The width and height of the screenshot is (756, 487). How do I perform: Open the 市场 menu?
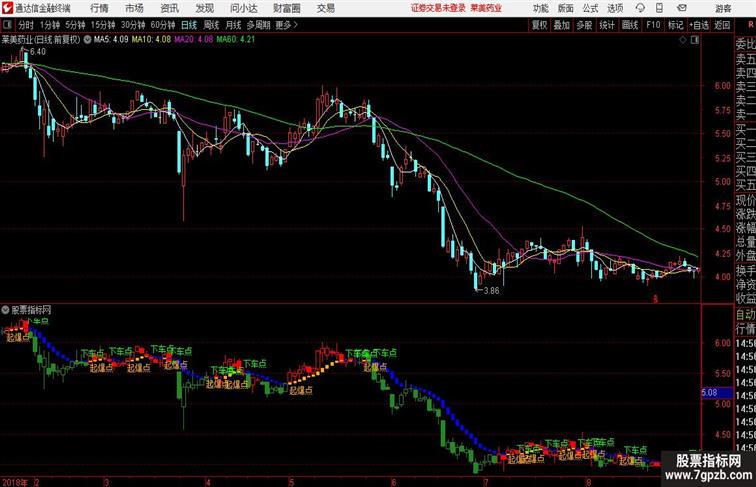point(134,8)
